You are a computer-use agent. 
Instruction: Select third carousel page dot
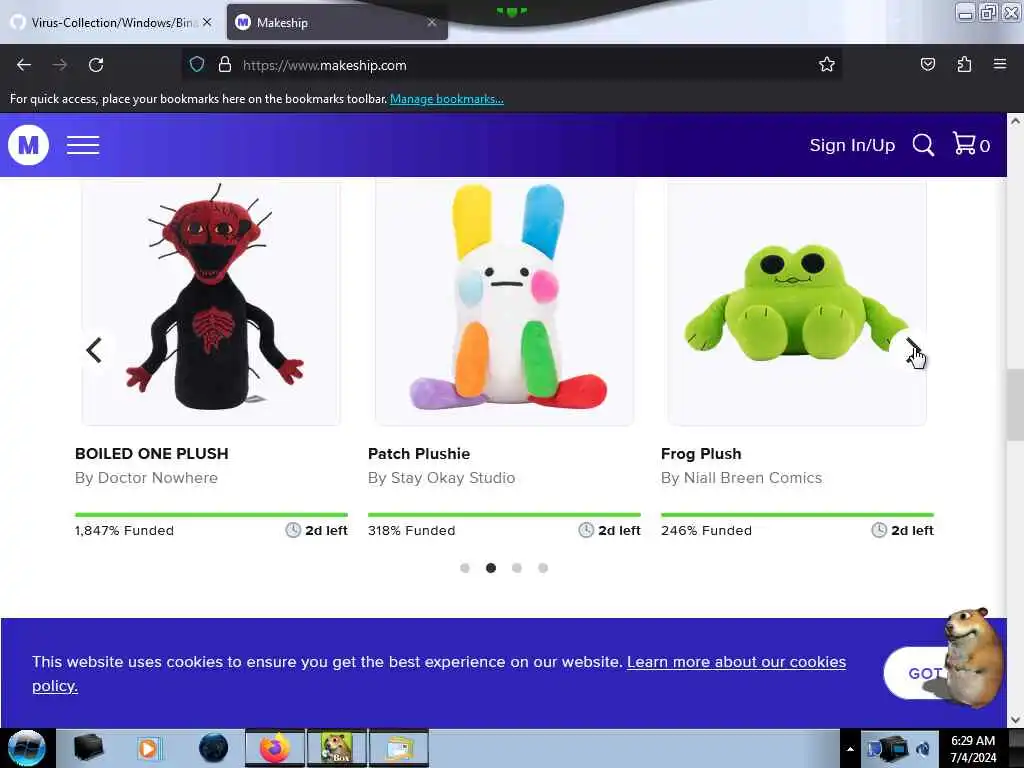517,568
